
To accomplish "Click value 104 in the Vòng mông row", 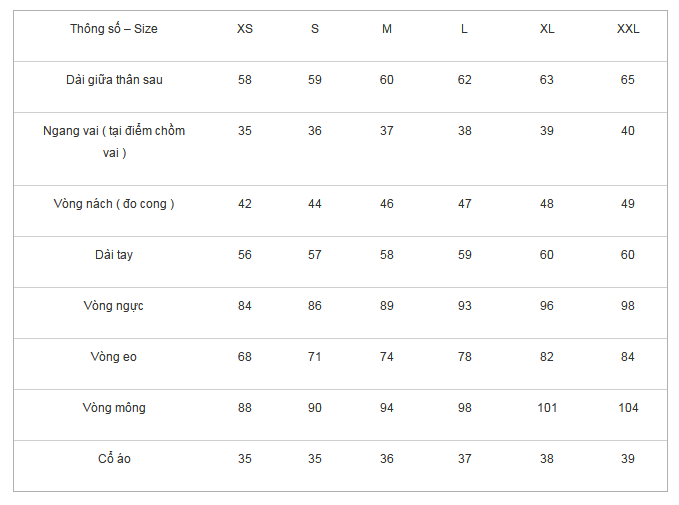I will point(628,408).
